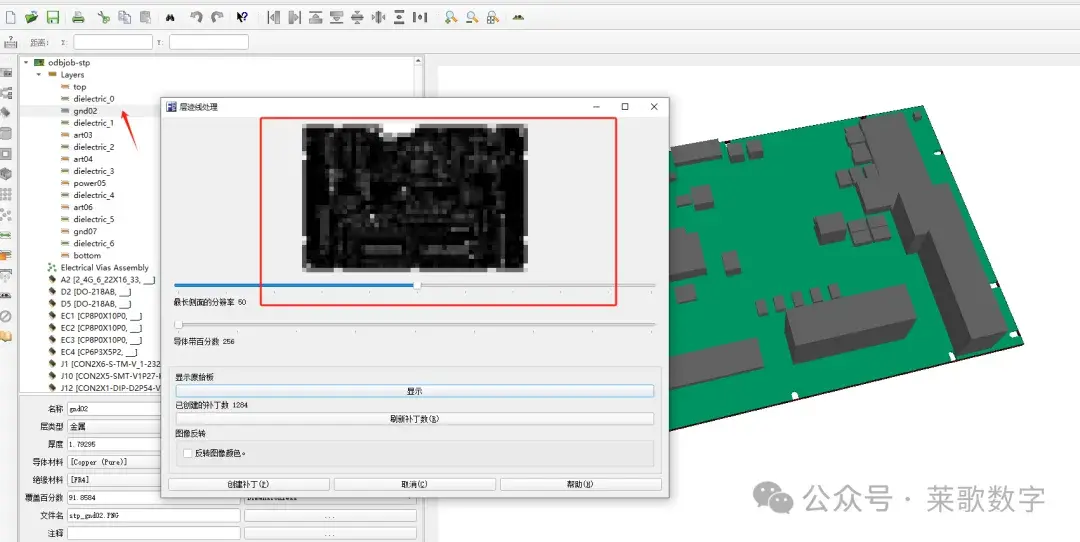This screenshot has width=1080, height=542.
Task: Collapse the Layers tree node
Action: pos(39,74)
